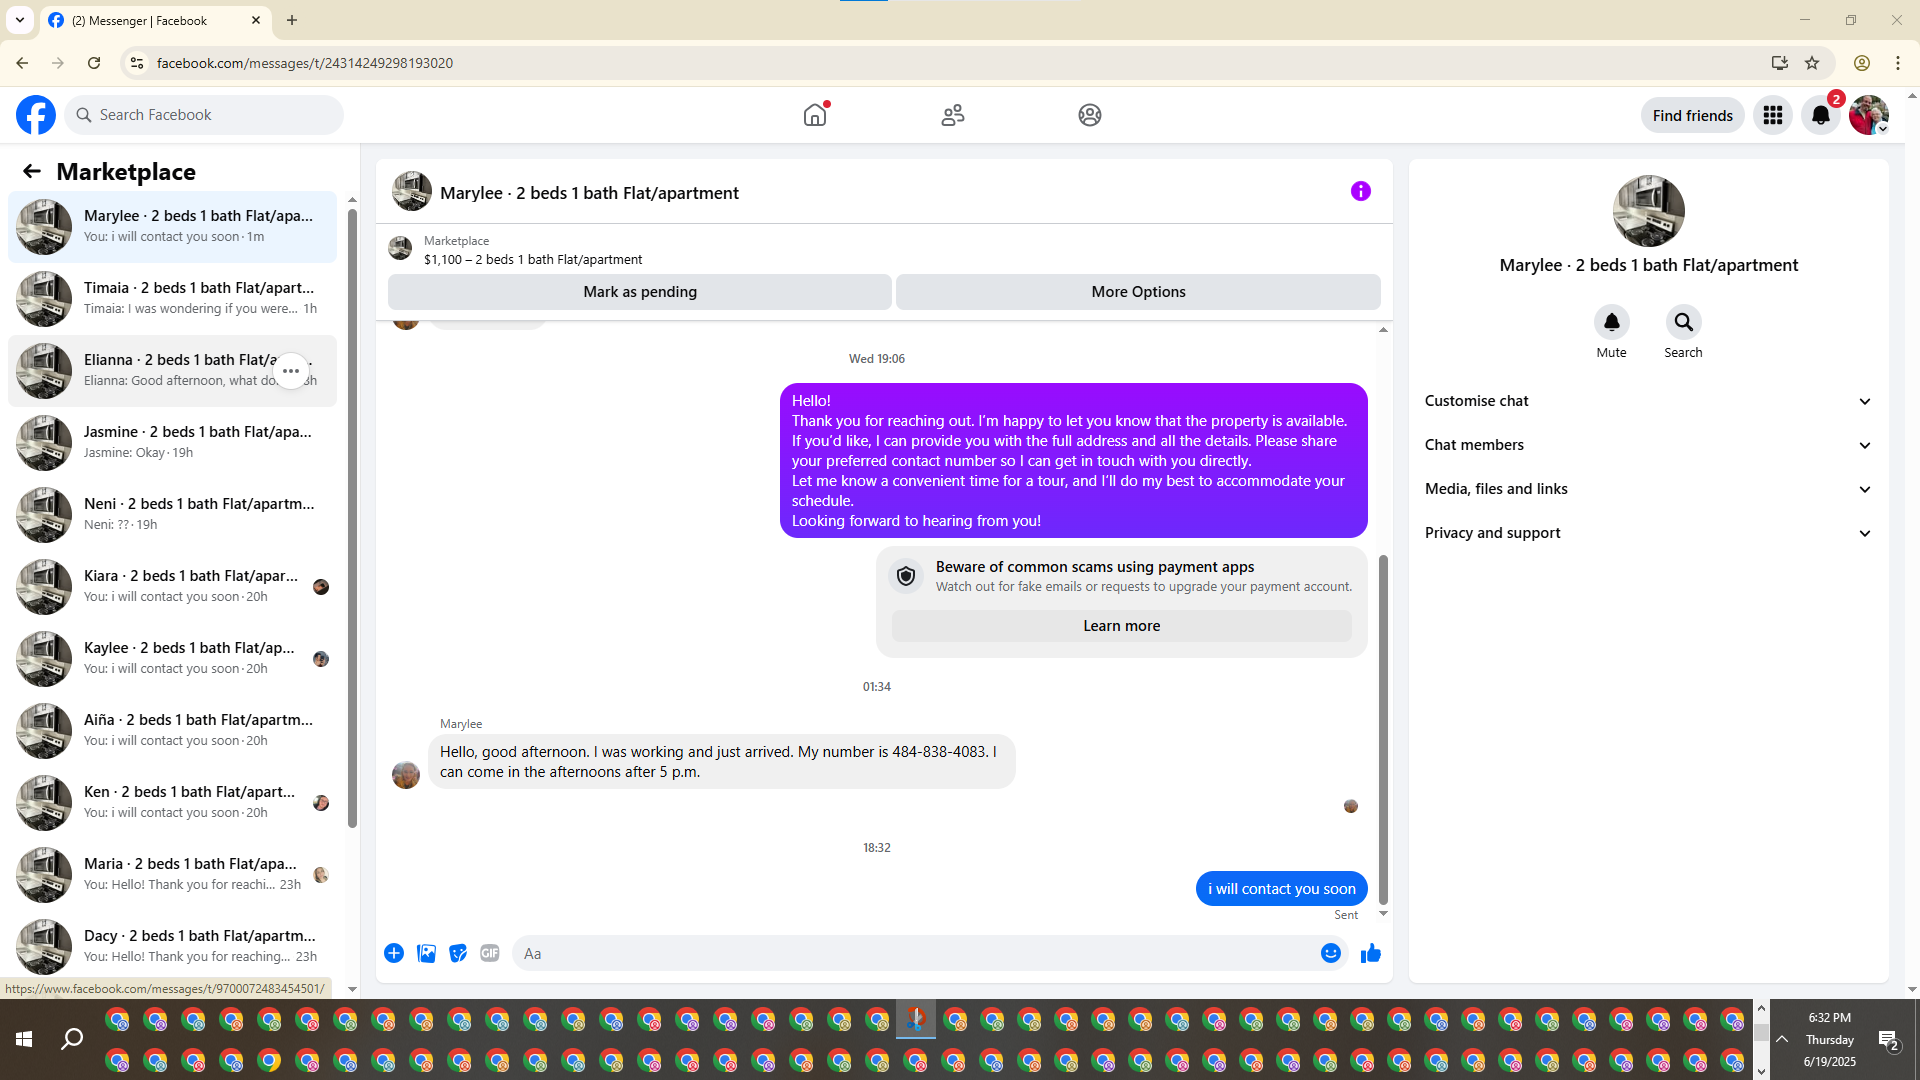This screenshot has height=1080, width=1920.
Task: Click the Find friends button
Action: tap(1692, 115)
